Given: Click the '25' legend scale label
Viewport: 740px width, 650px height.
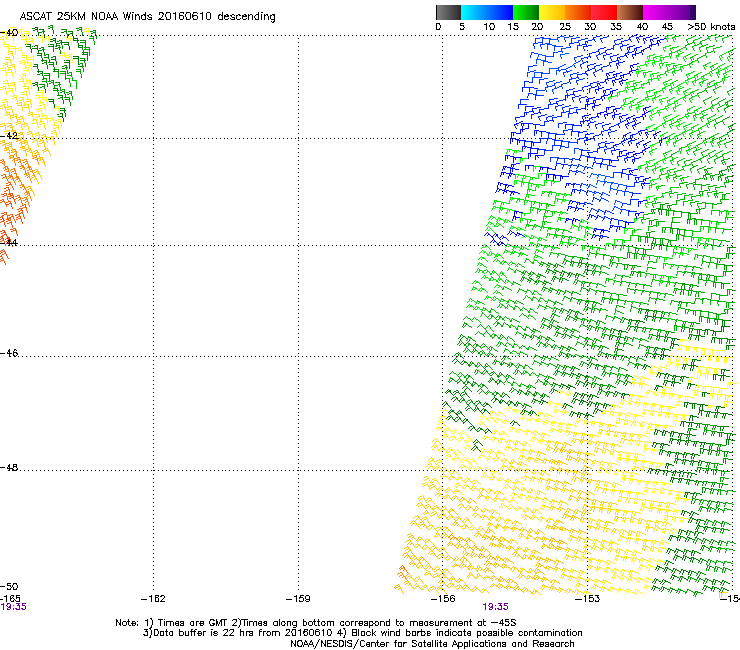Looking at the screenshot, I should point(565,27).
